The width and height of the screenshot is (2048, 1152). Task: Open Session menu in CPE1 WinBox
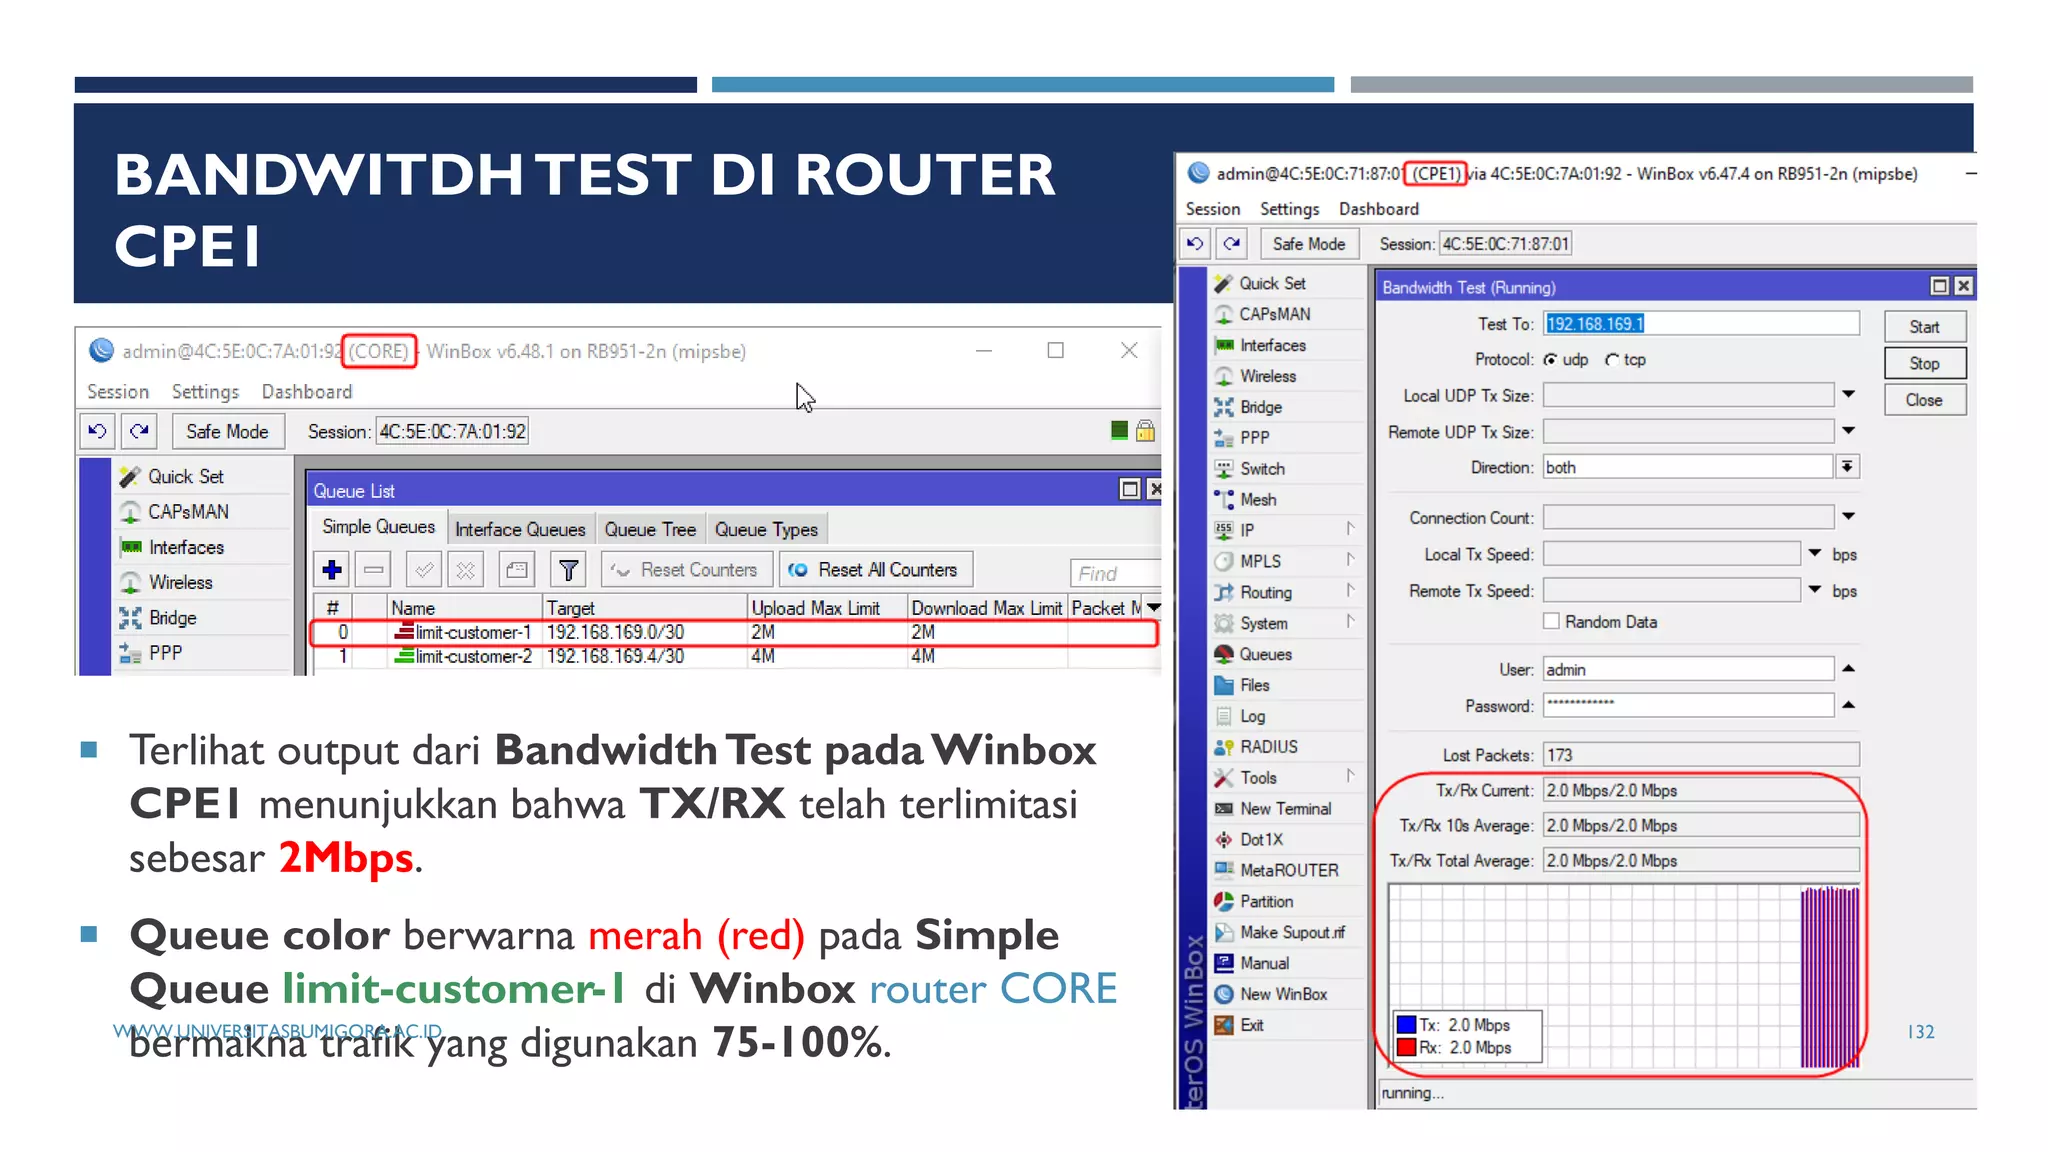click(x=1213, y=209)
